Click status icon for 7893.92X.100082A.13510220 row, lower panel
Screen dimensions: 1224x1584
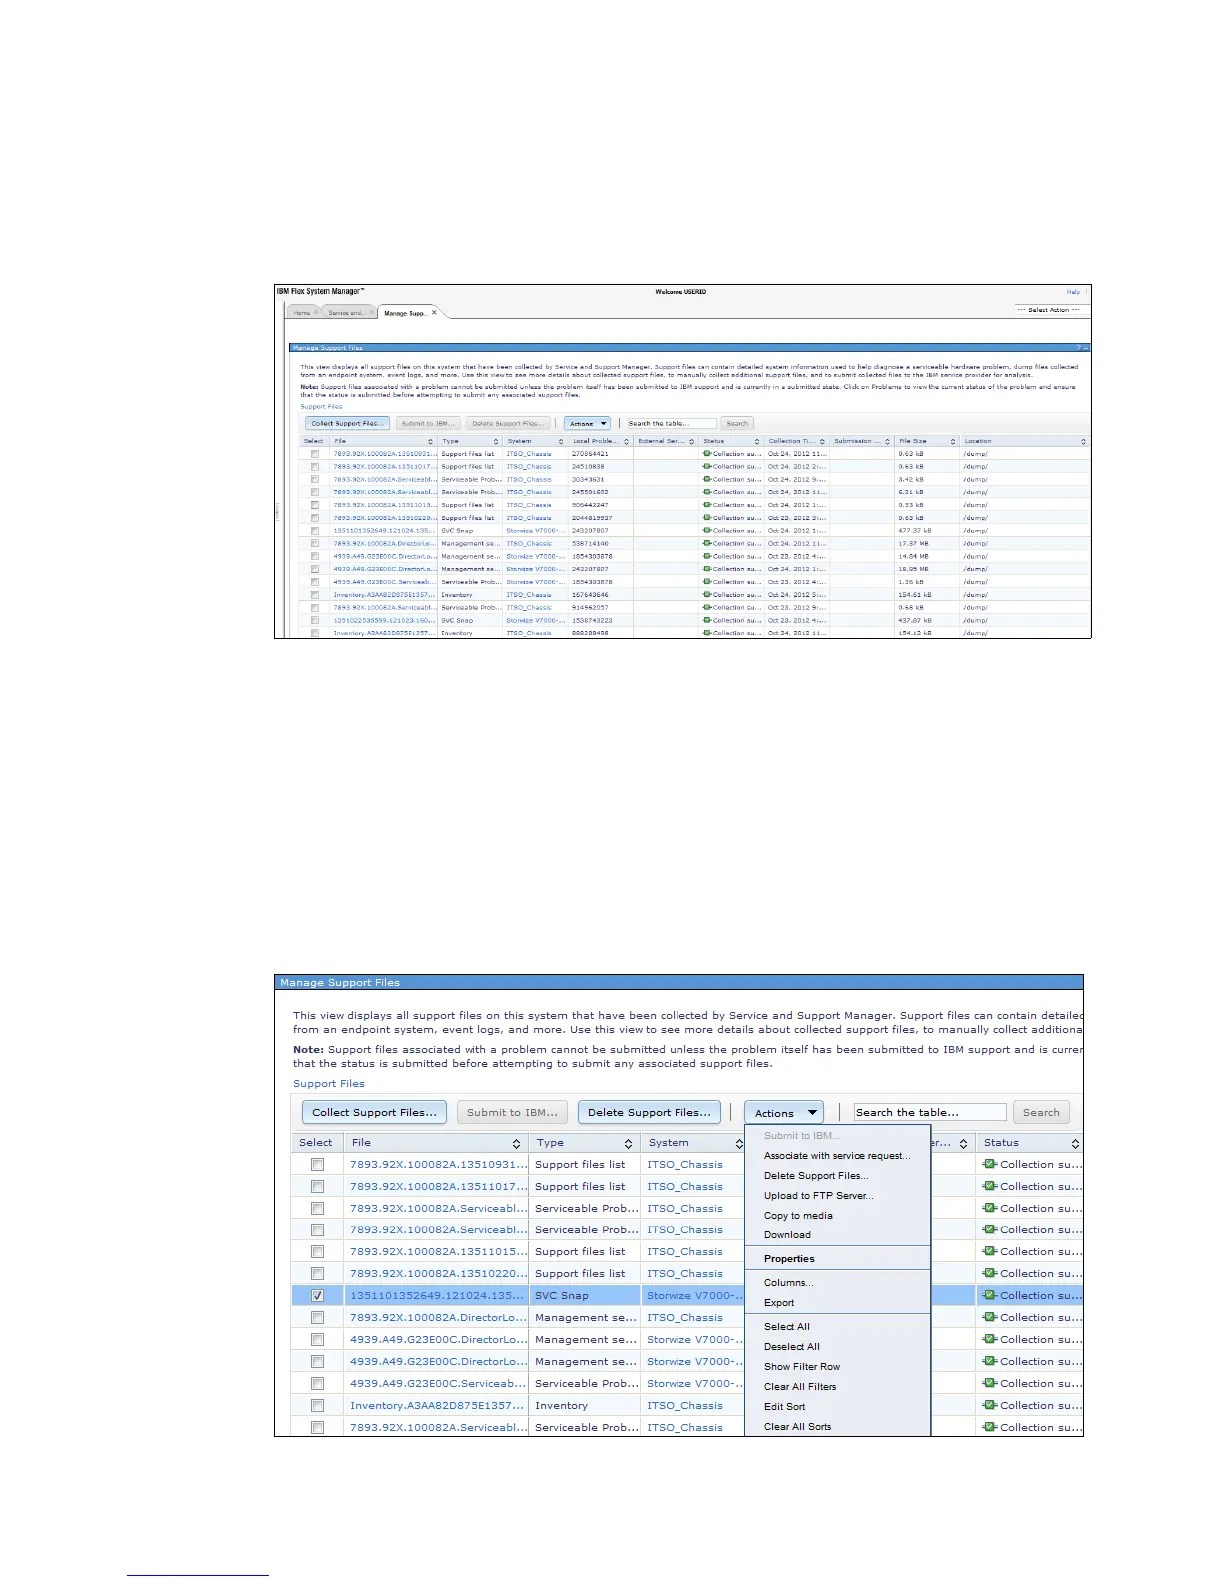(990, 1273)
